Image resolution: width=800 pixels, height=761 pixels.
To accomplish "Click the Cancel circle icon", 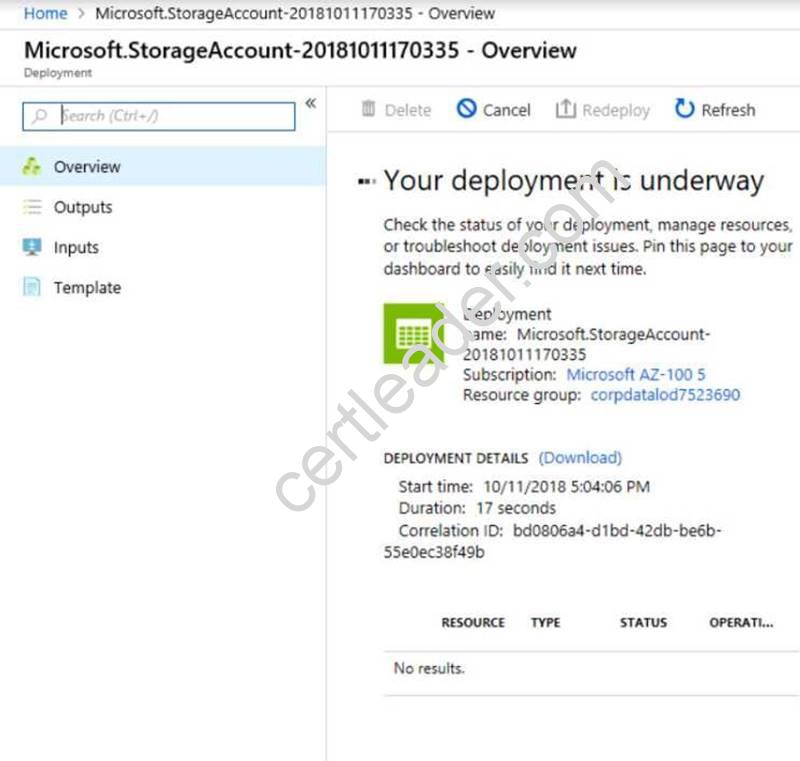I will [466, 109].
